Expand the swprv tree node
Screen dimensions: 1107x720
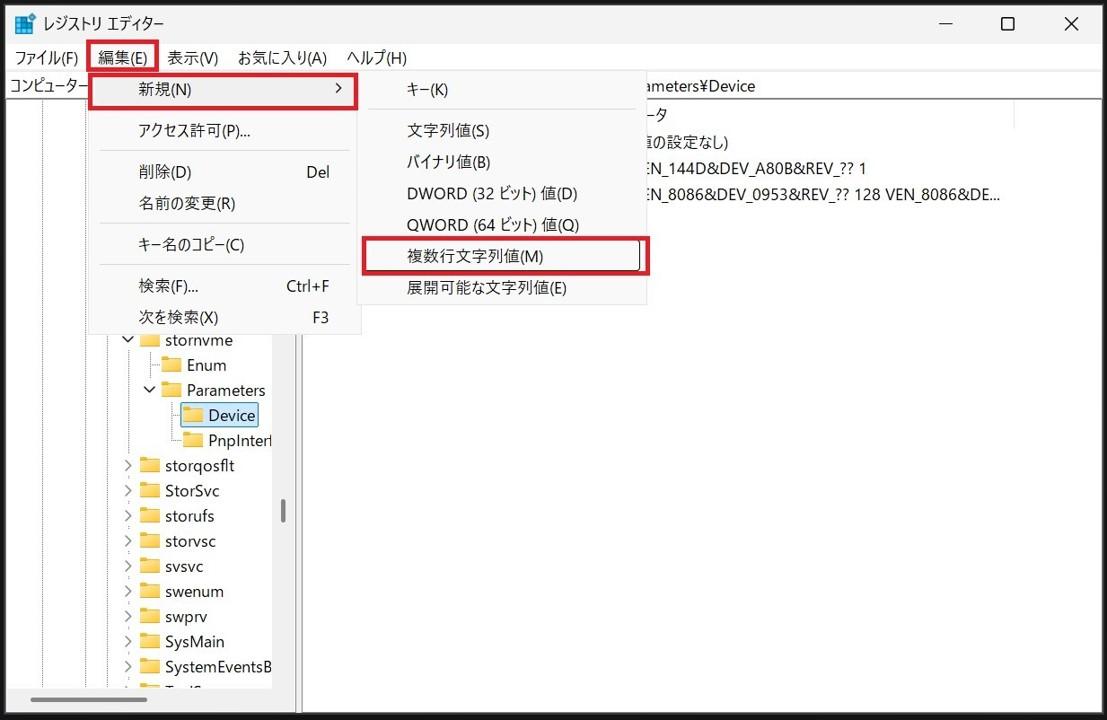point(128,616)
